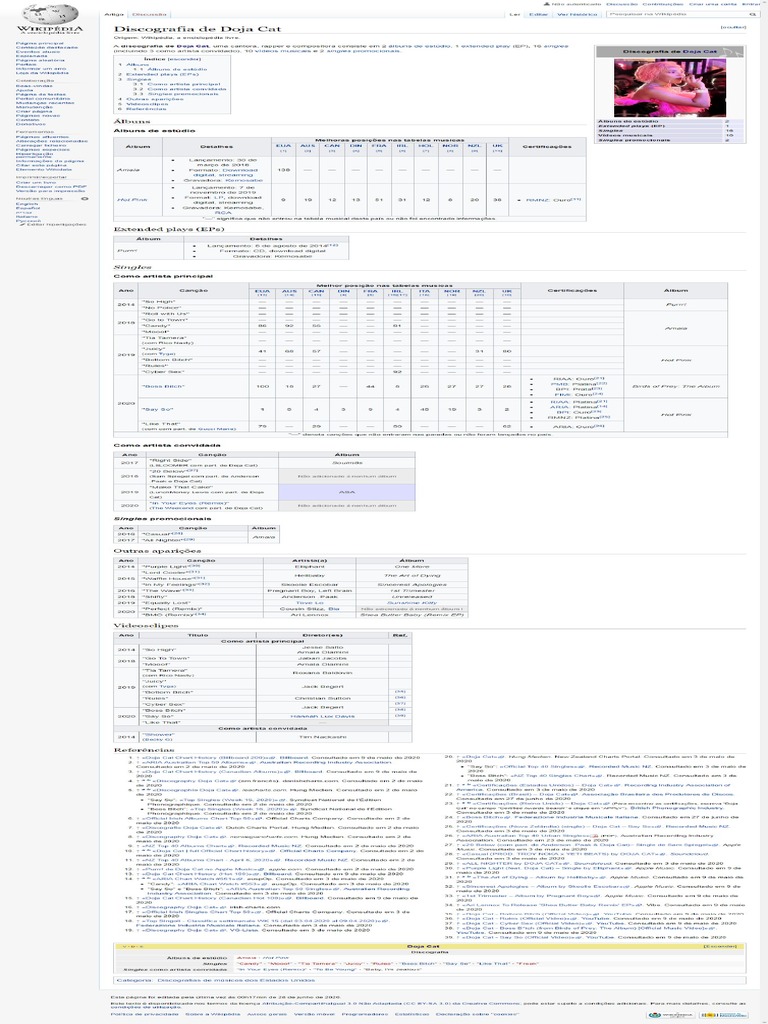Click the Criar uma conta link
Screen dimensions: 768x1024
[x=712, y=4]
